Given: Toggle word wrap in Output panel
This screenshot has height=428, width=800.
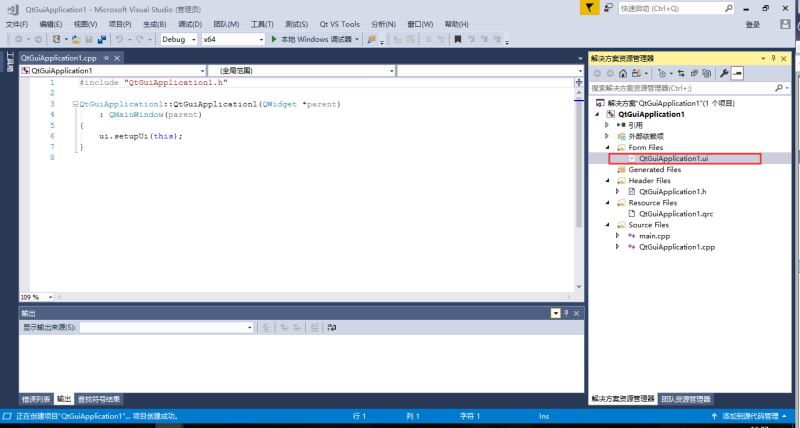Looking at the screenshot, I should [330, 327].
